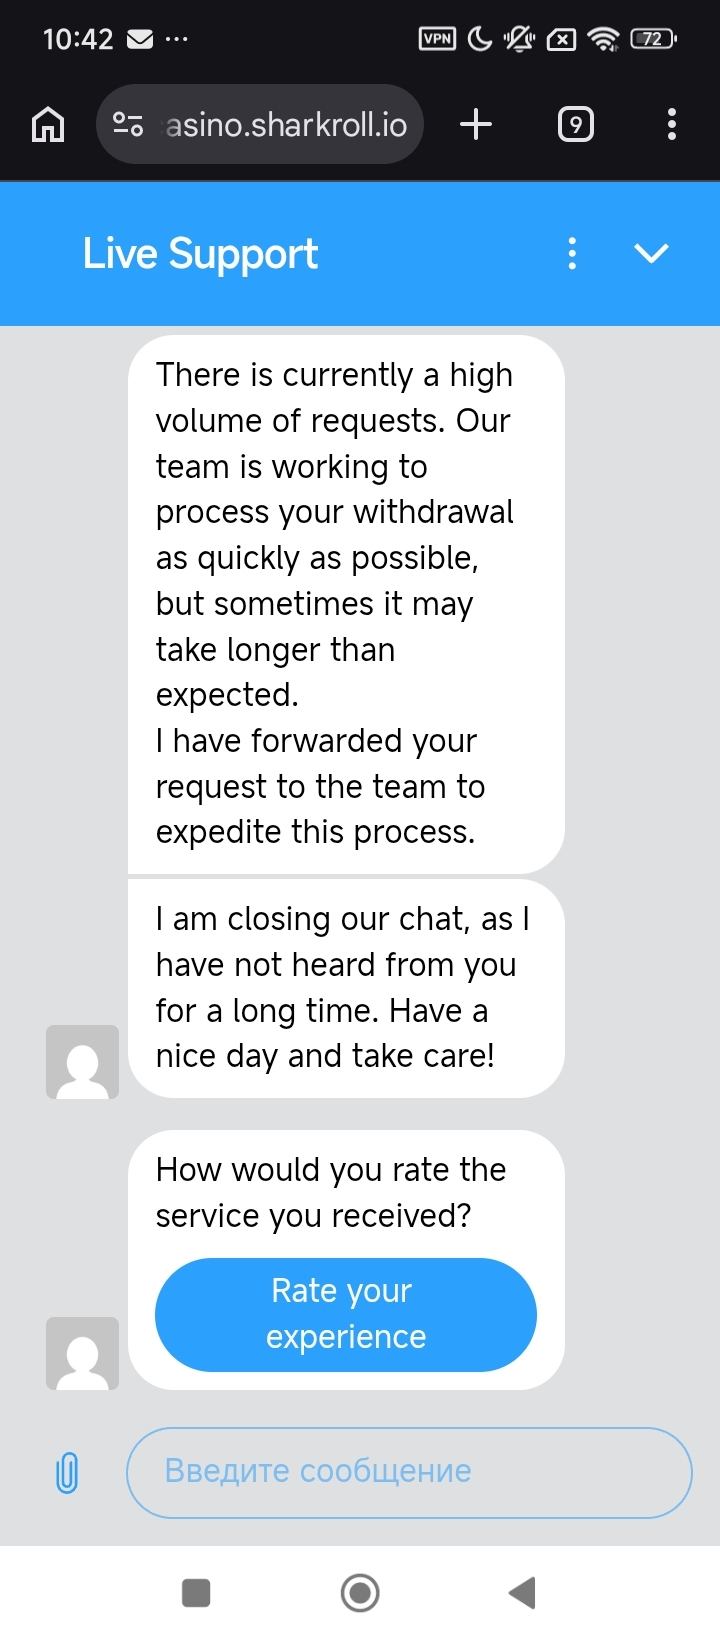Viewport: 720px width, 1640px height.
Task: Tap the high volume of requests message
Action: 346,603
